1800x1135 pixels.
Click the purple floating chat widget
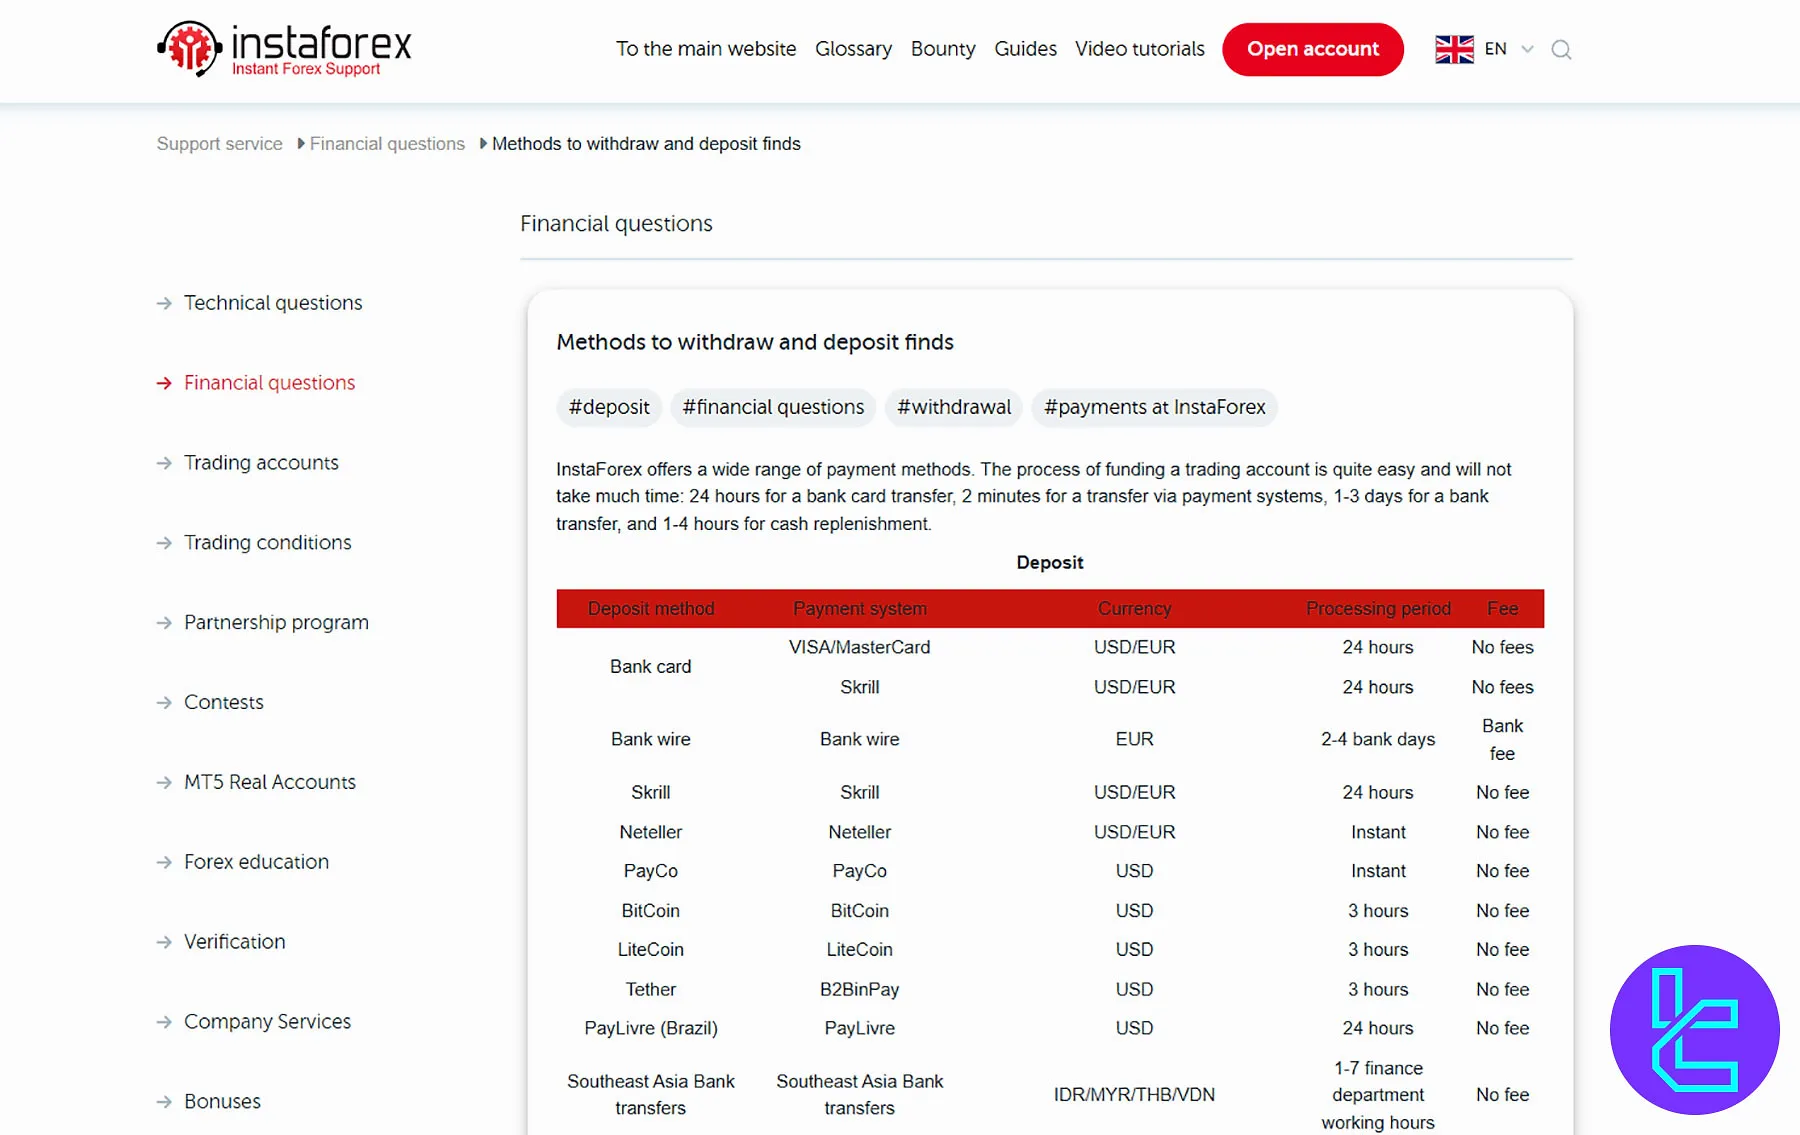(1695, 1029)
